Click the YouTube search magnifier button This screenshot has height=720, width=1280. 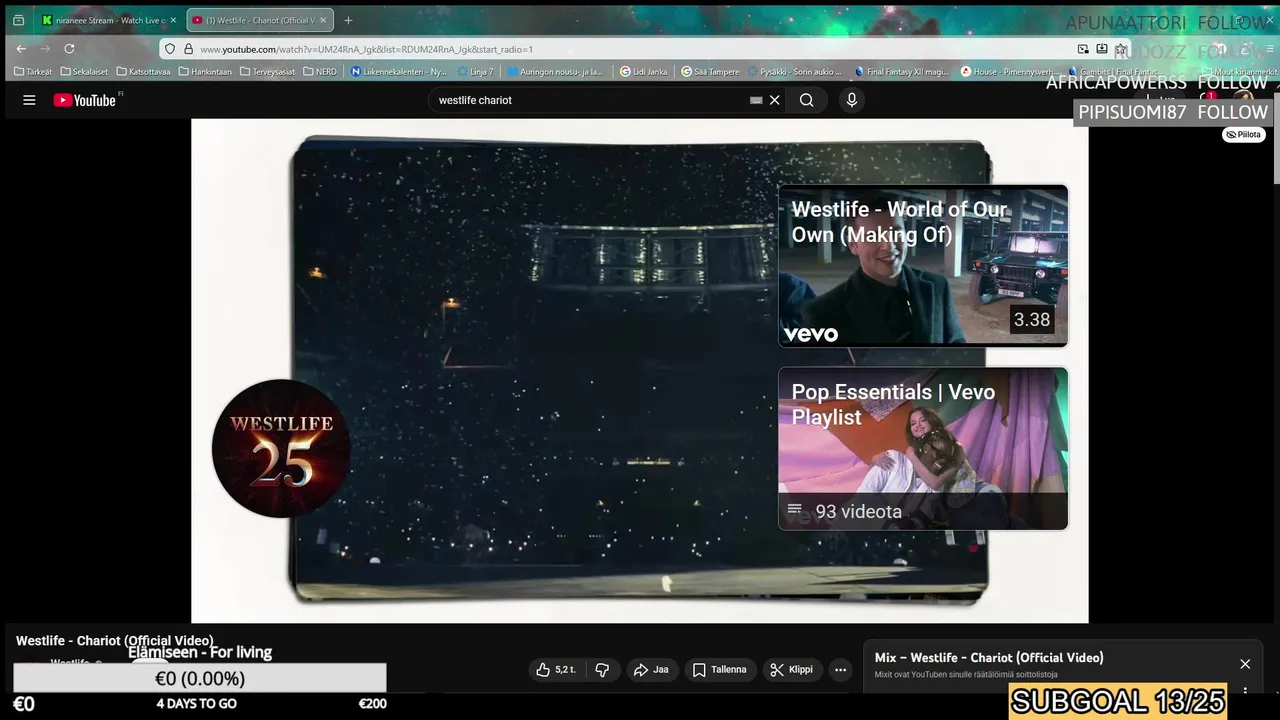pos(806,100)
